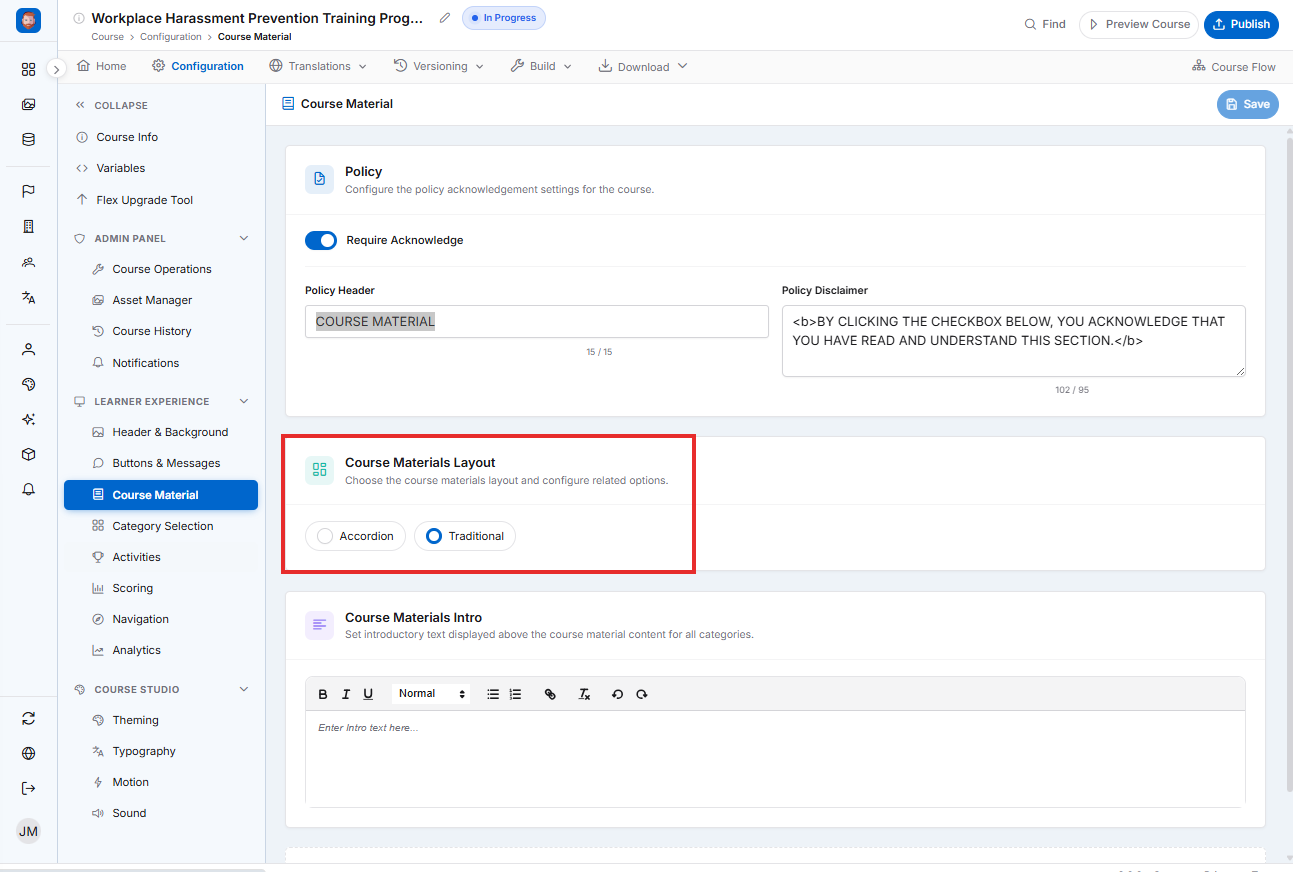Click into the Policy Header input field
Viewport: 1293px width, 872px height.
(x=537, y=322)
